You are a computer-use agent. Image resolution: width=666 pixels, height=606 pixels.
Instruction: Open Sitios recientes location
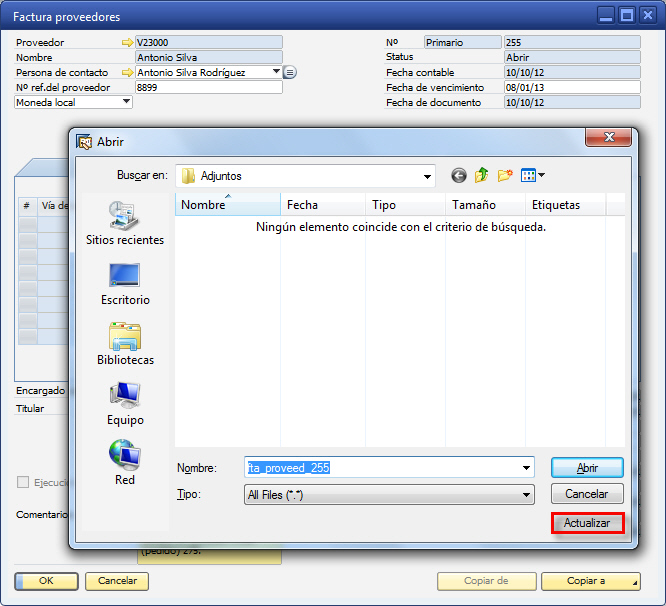125,223
